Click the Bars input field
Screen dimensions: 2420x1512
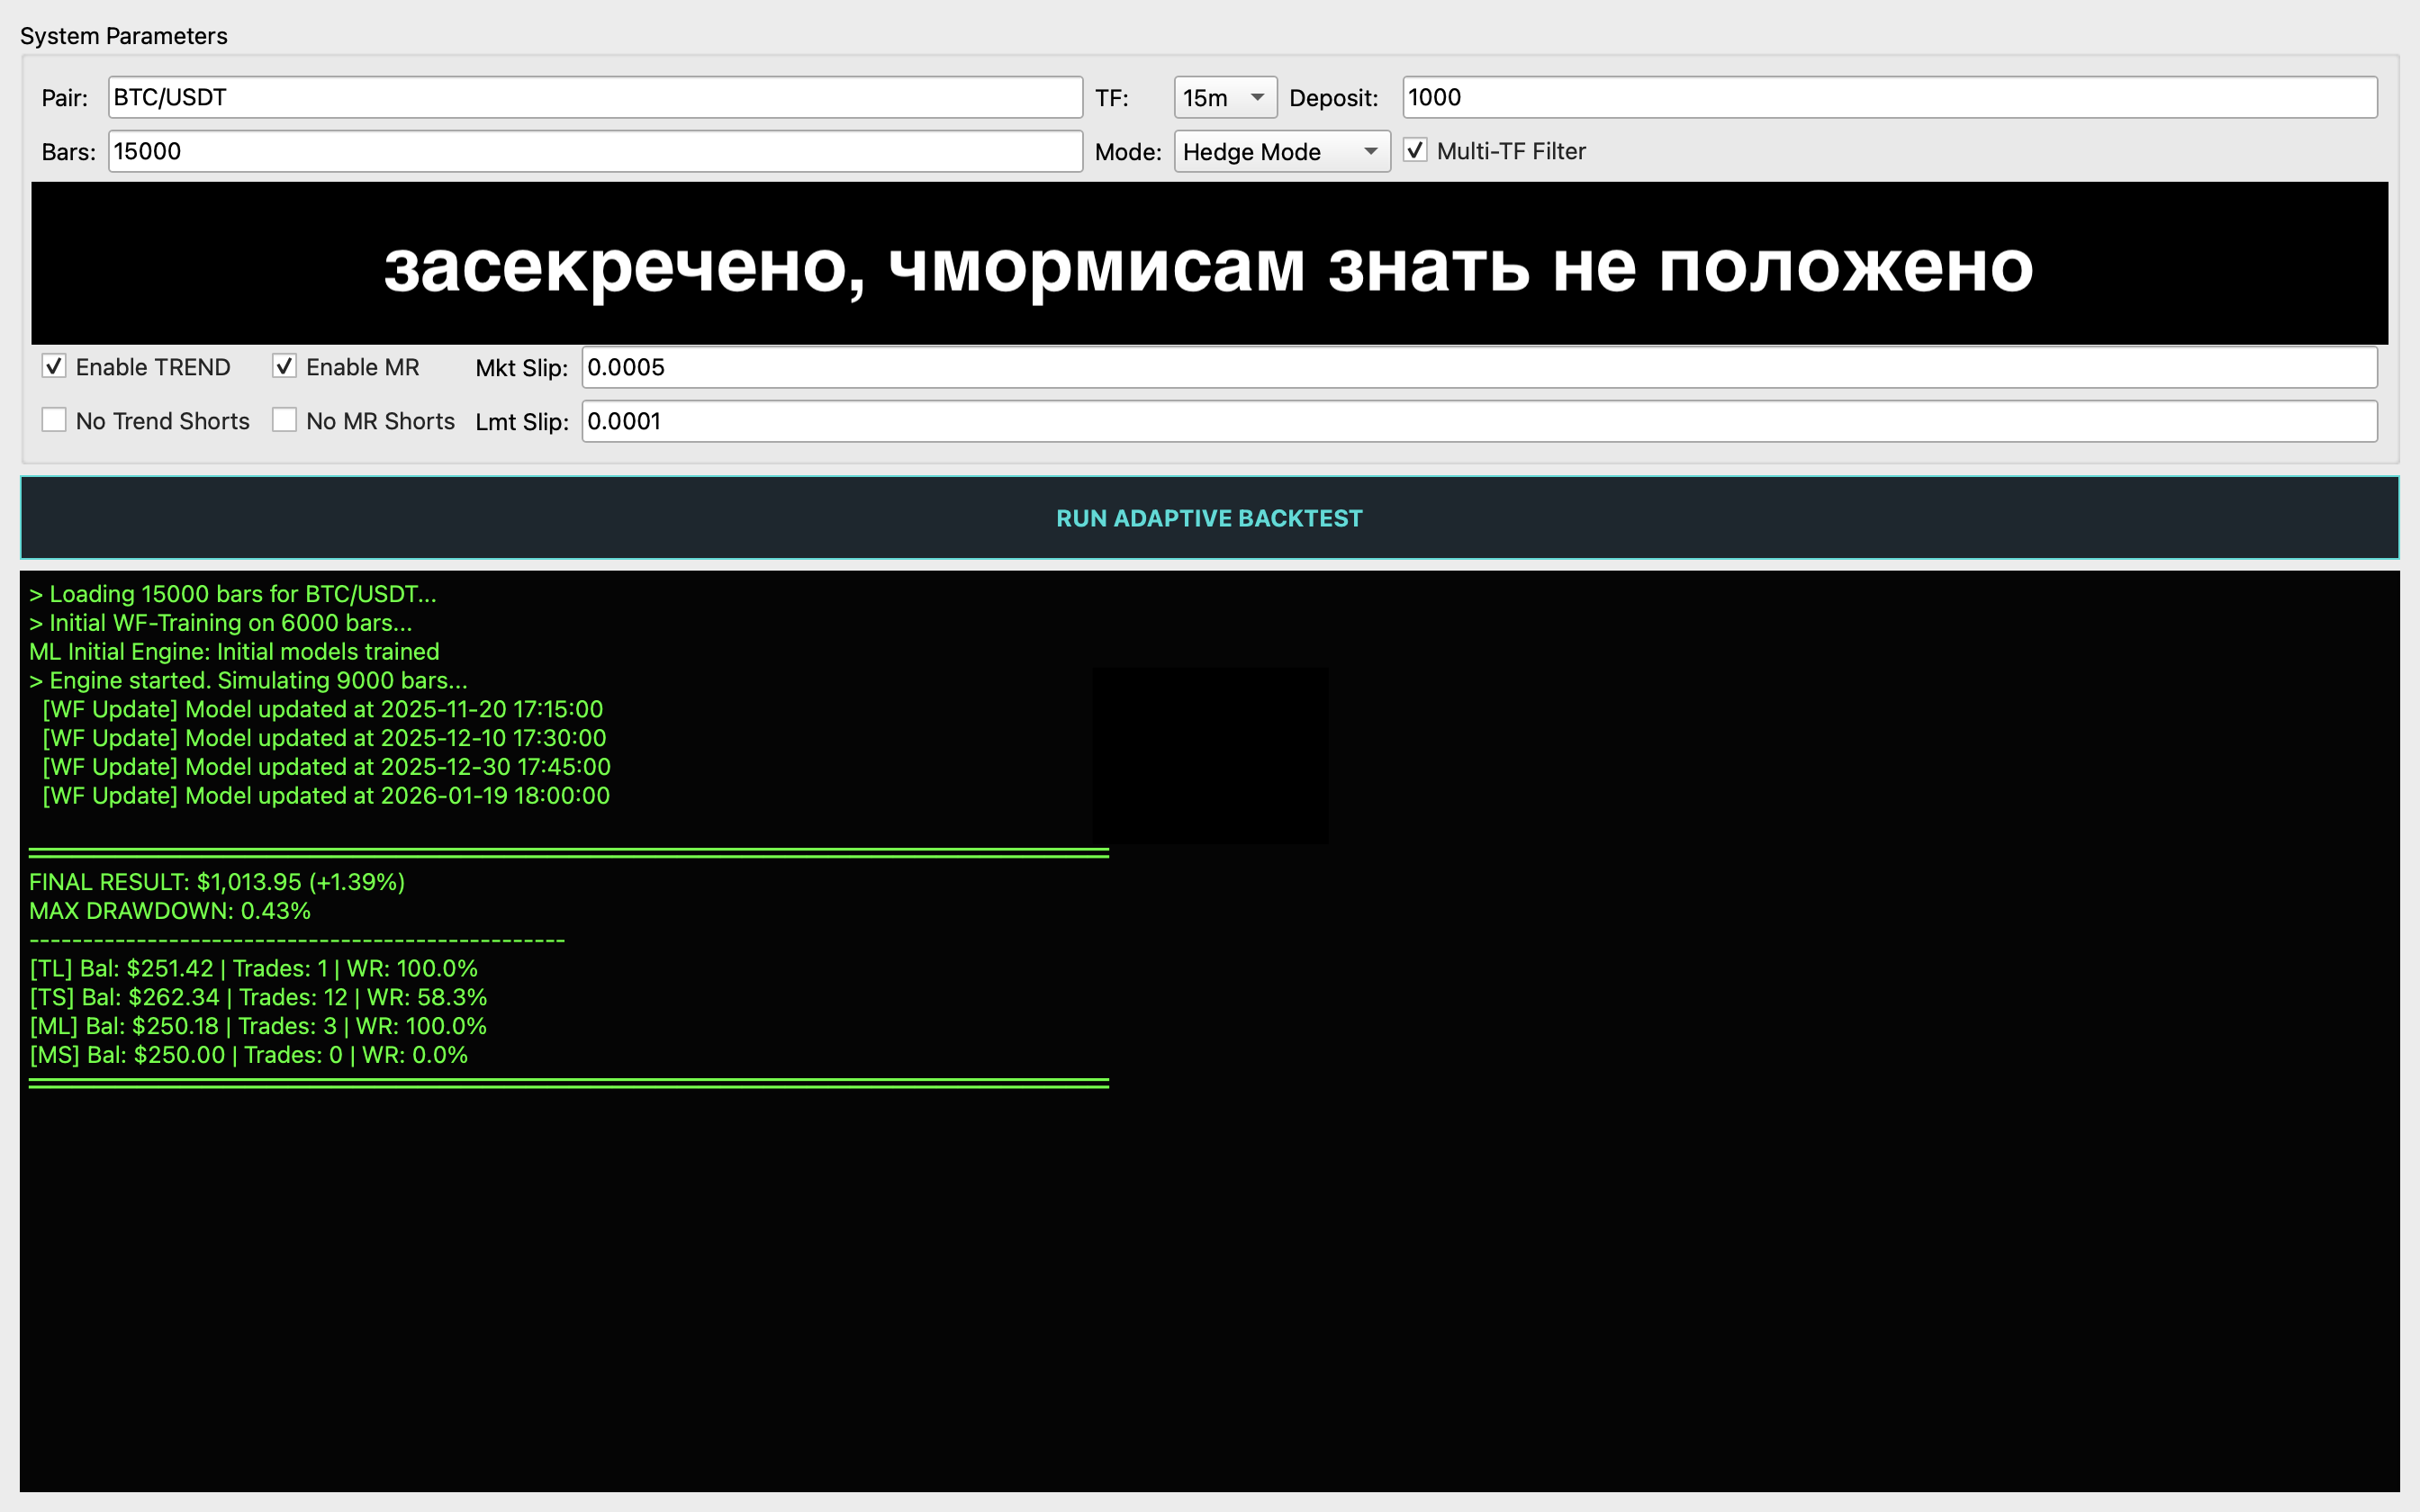pos(594,151)
